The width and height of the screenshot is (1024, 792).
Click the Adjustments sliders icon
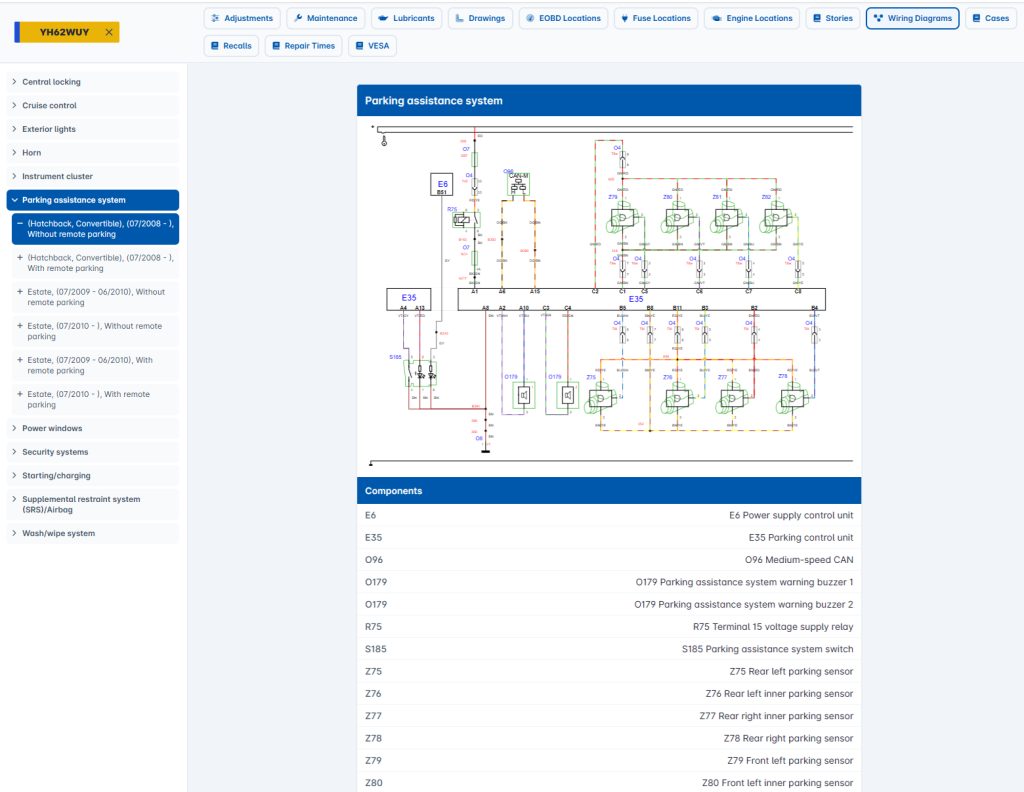216,18
